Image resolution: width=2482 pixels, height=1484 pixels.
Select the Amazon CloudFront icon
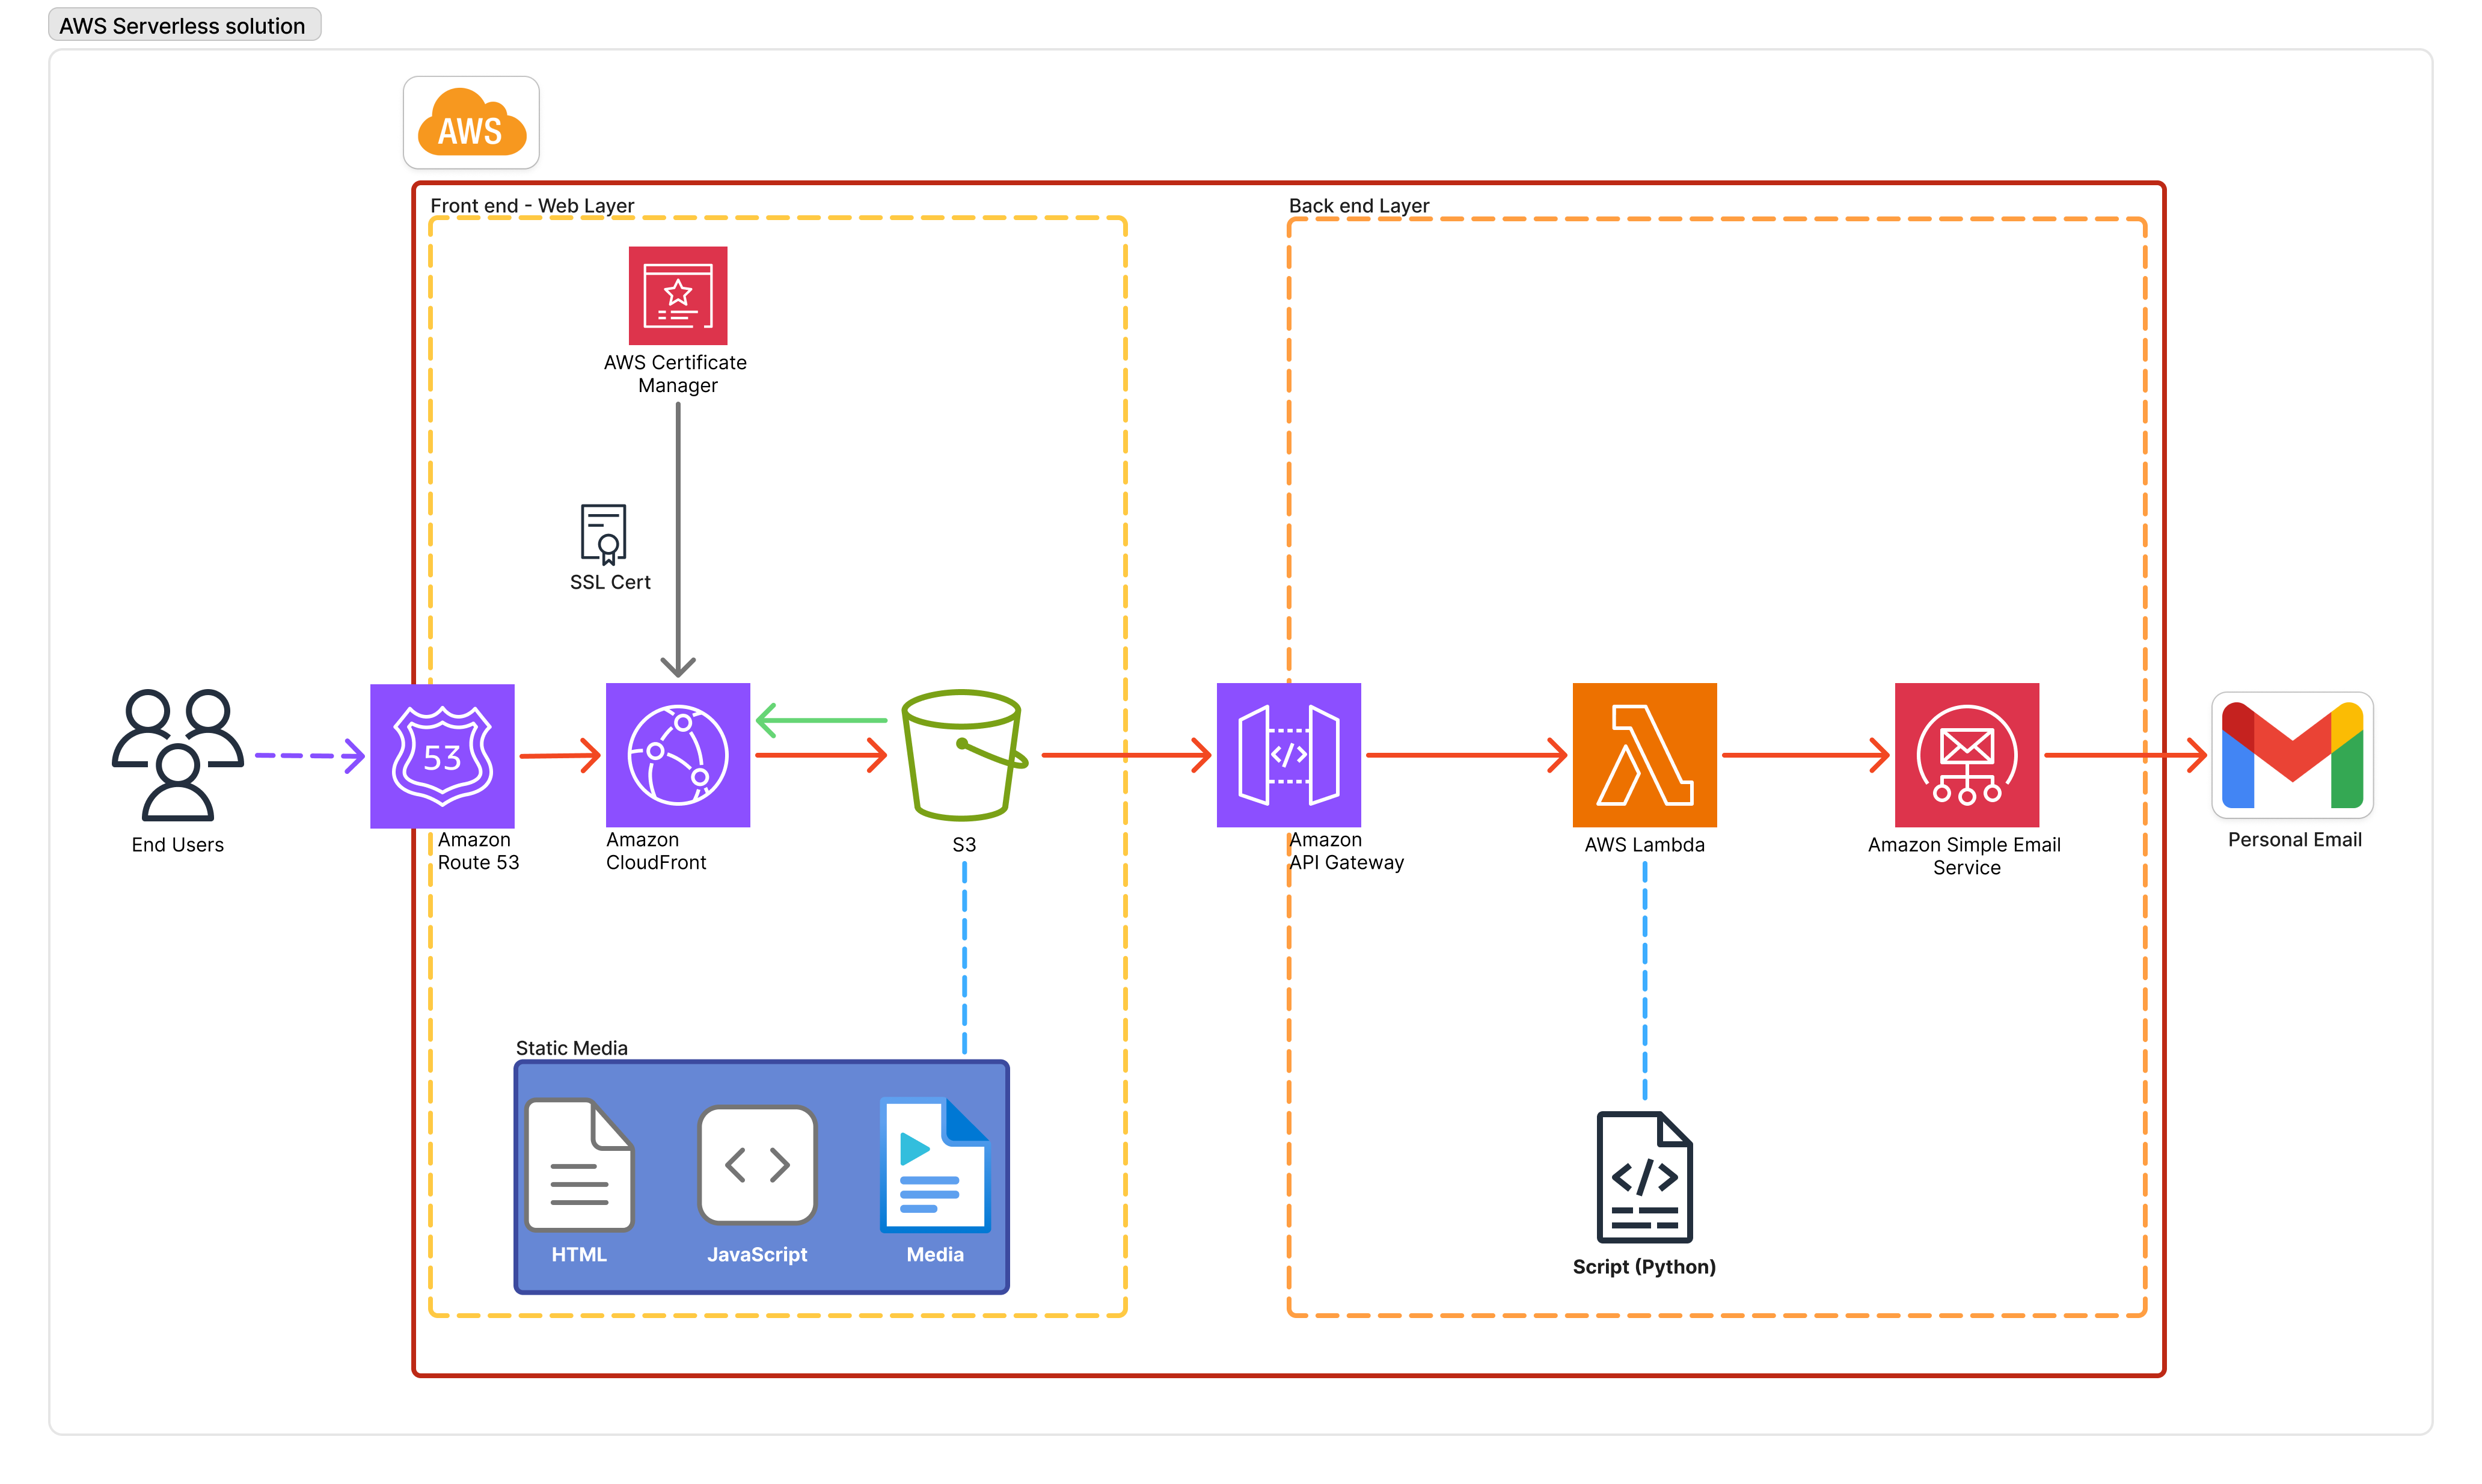pos(677,754)
